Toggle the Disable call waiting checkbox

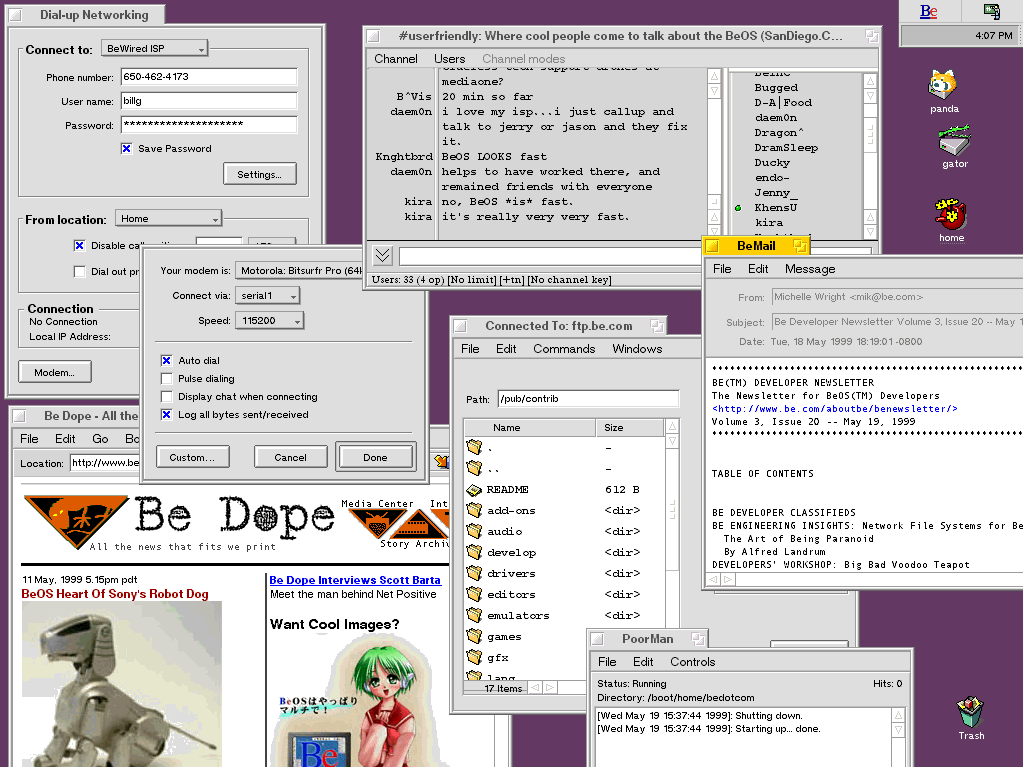point(80,246)
